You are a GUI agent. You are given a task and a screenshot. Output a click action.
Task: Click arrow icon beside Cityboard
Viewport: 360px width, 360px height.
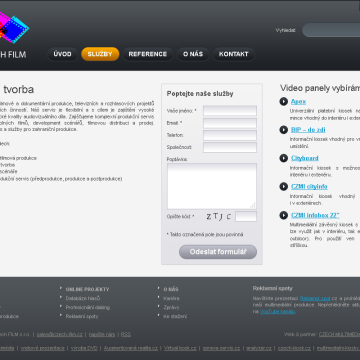[284, 158]
